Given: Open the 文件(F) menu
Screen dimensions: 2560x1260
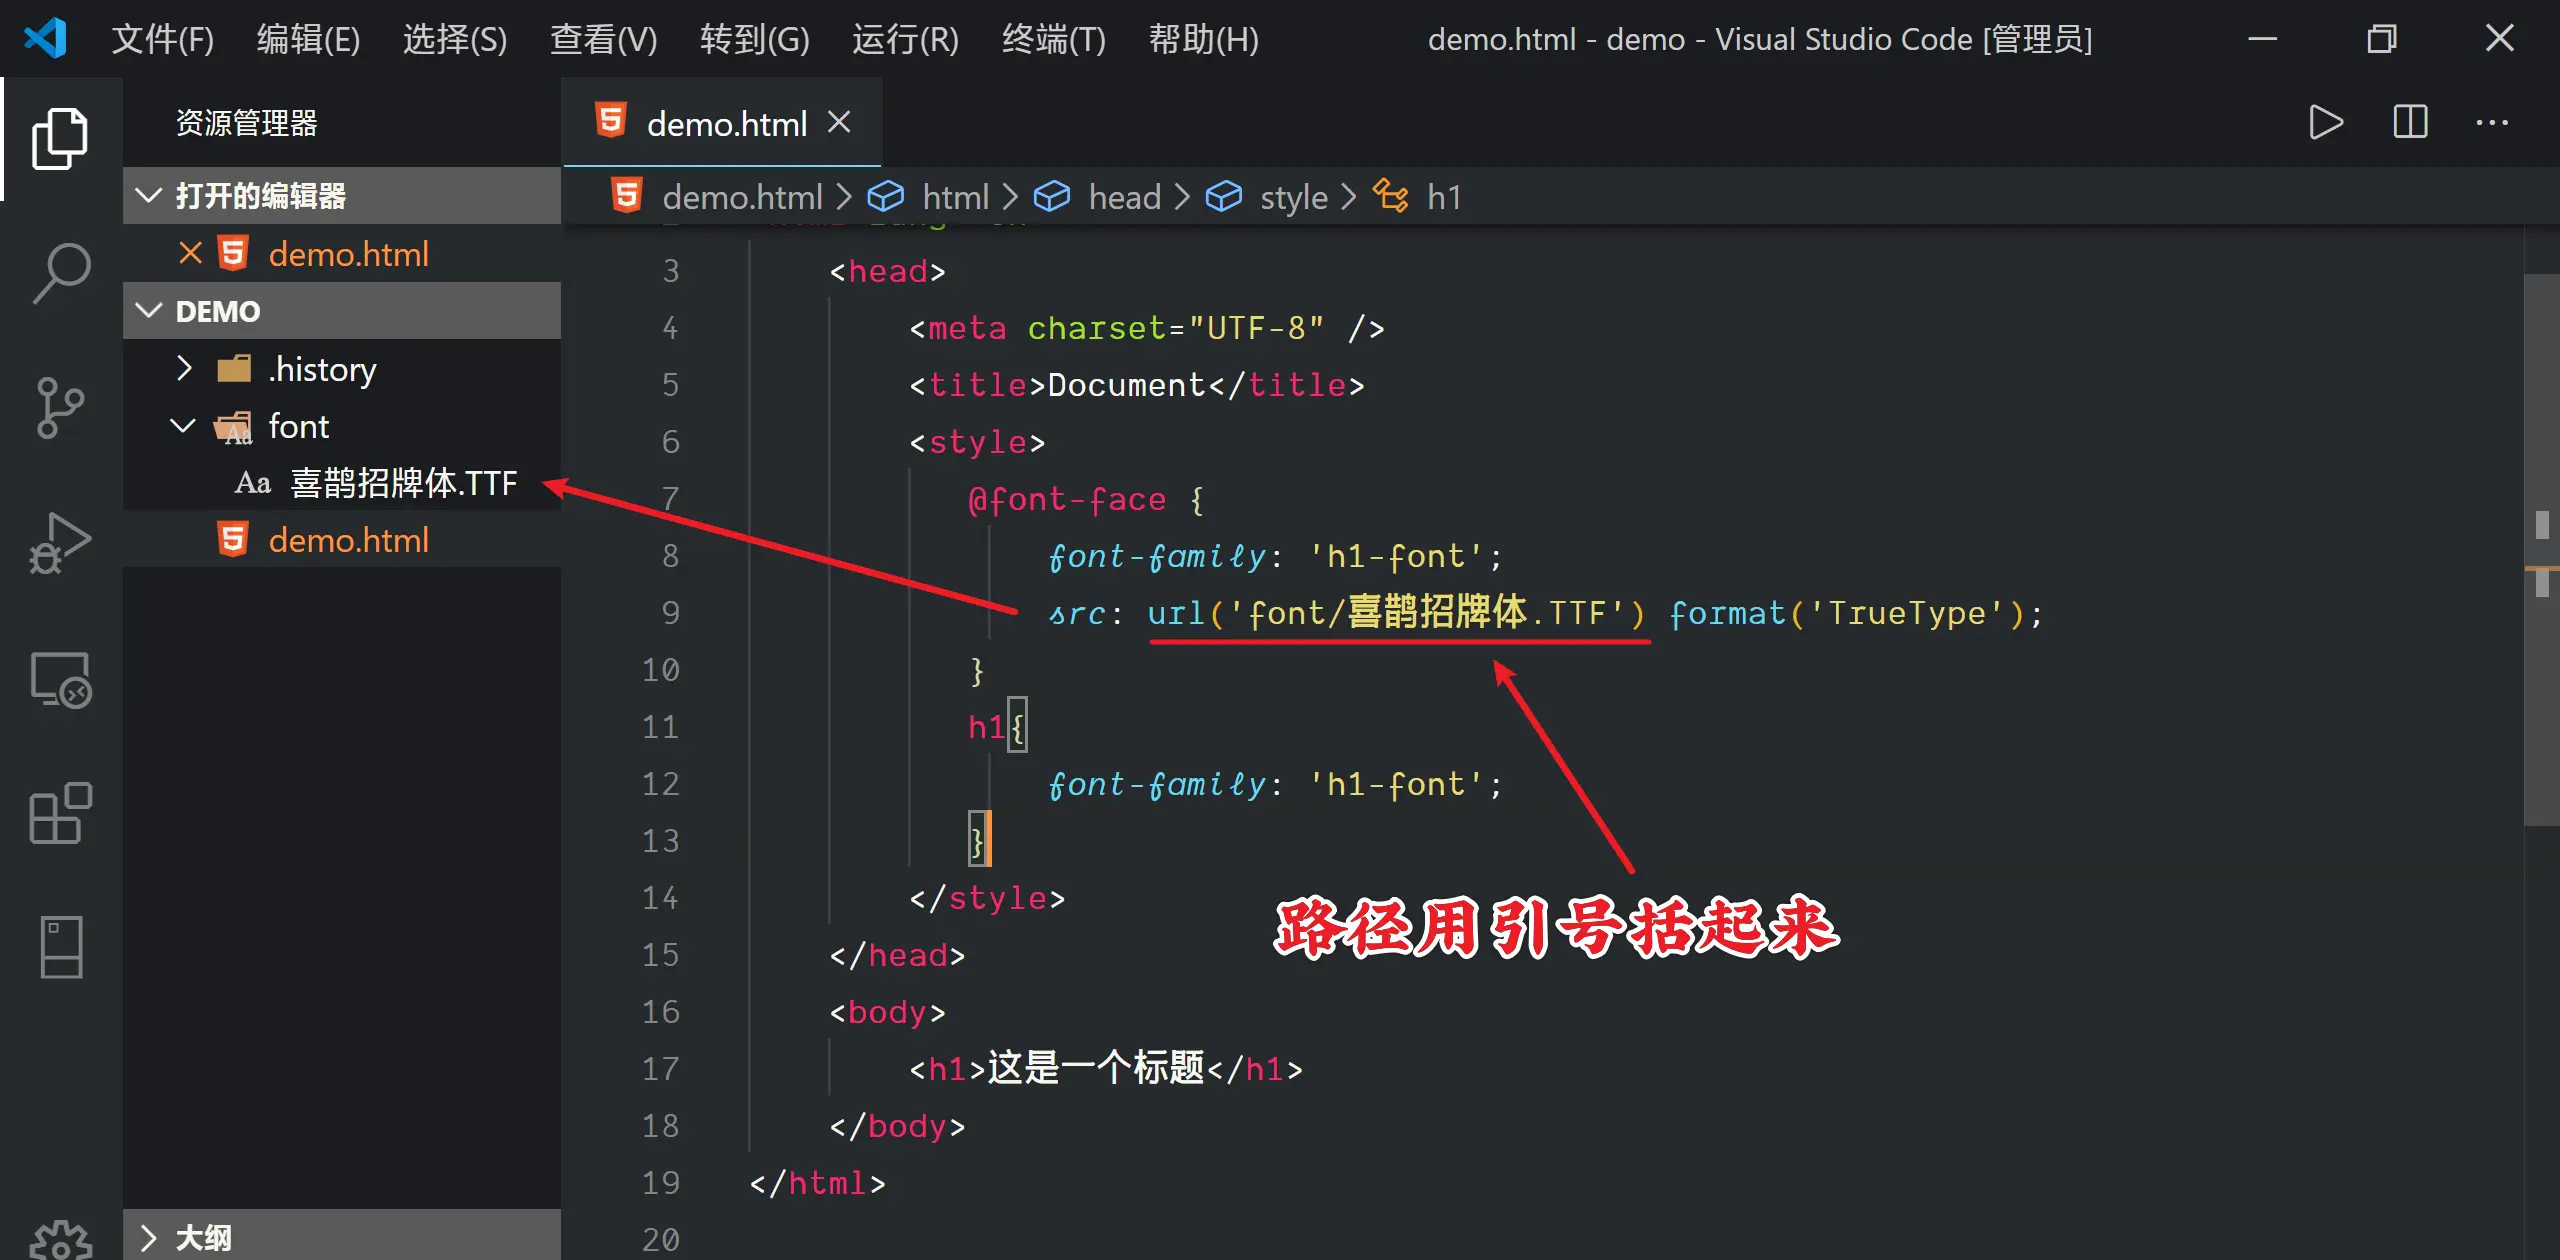Looking at the screenshot, I should tap(162, 40).
